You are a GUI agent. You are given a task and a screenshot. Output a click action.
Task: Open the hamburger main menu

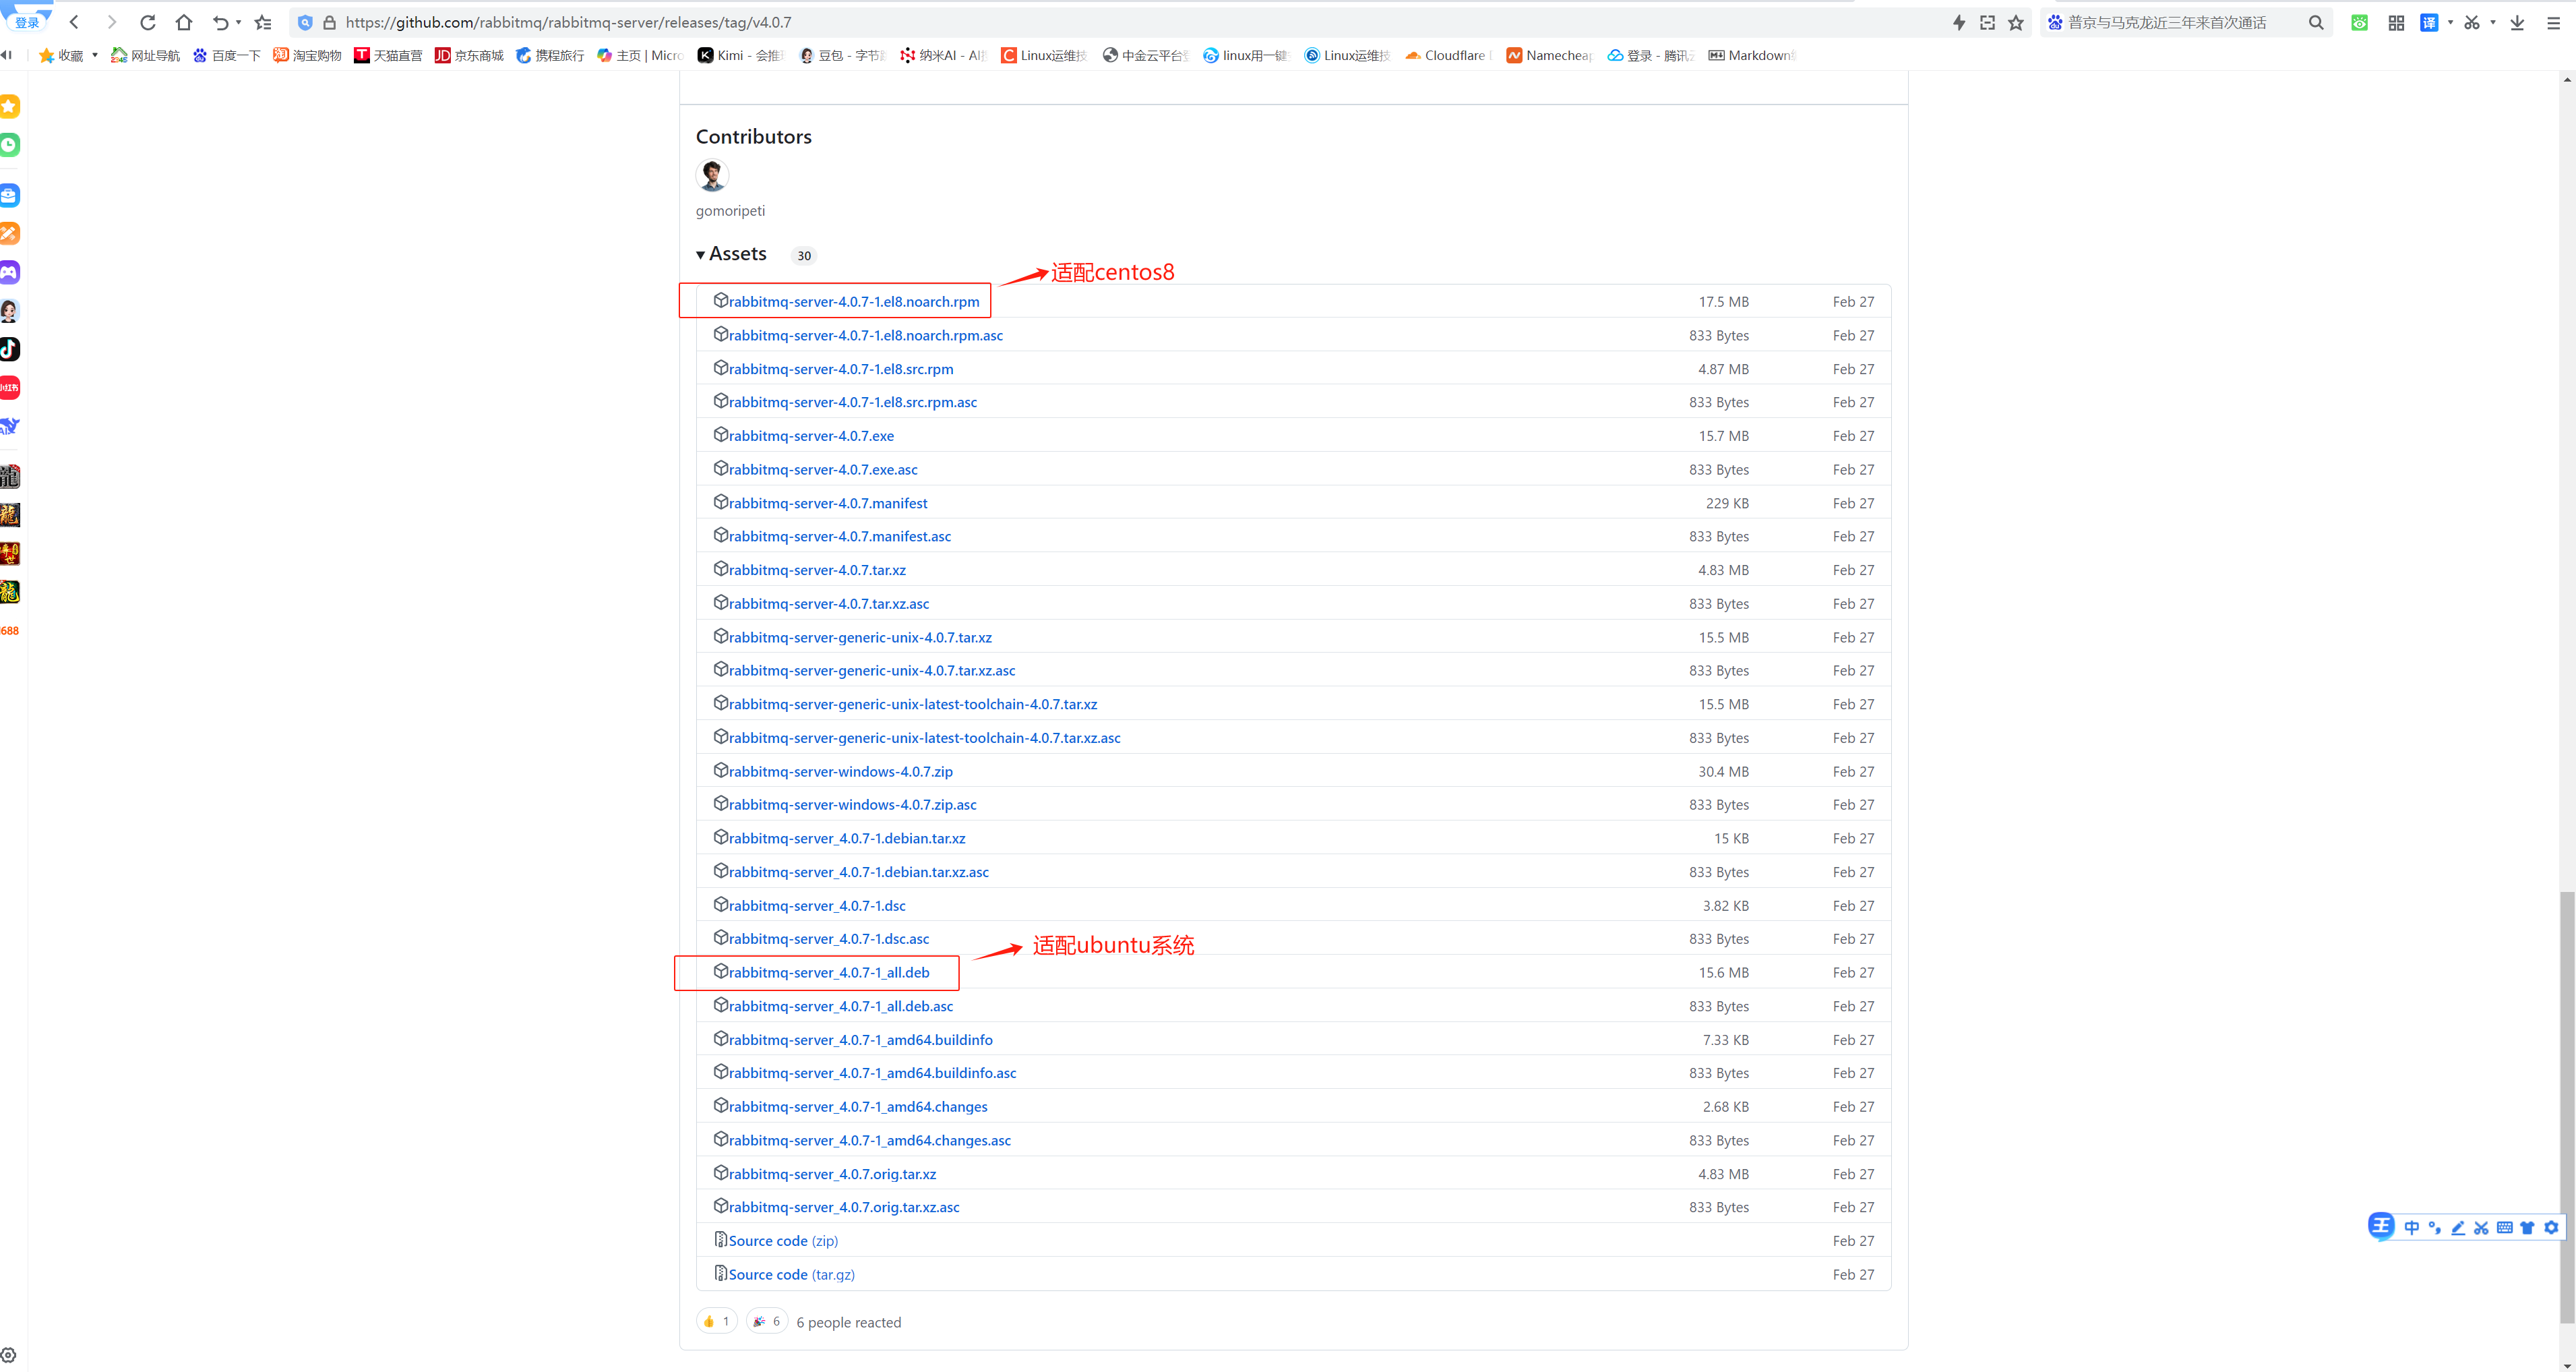coord(2553,22)
